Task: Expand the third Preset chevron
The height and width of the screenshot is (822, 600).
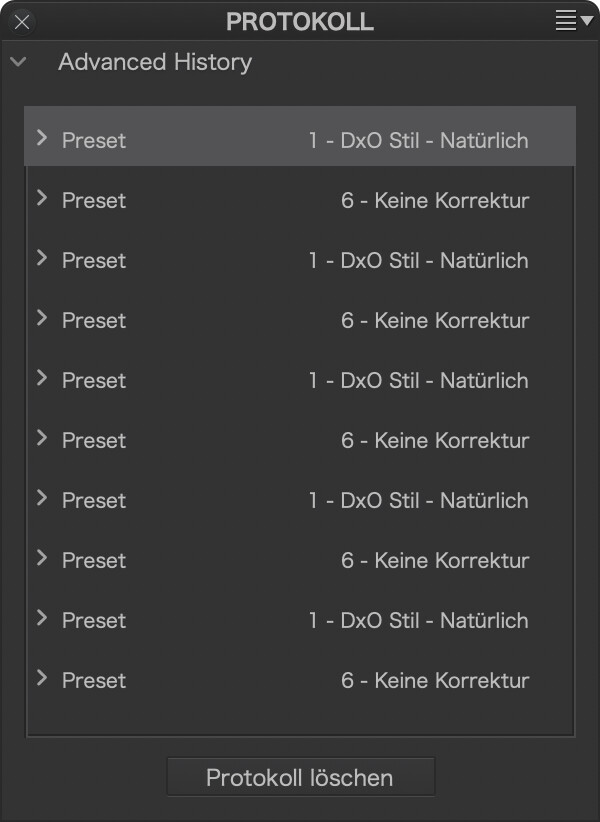Action: pyautogui.click(x=42, y=258)
